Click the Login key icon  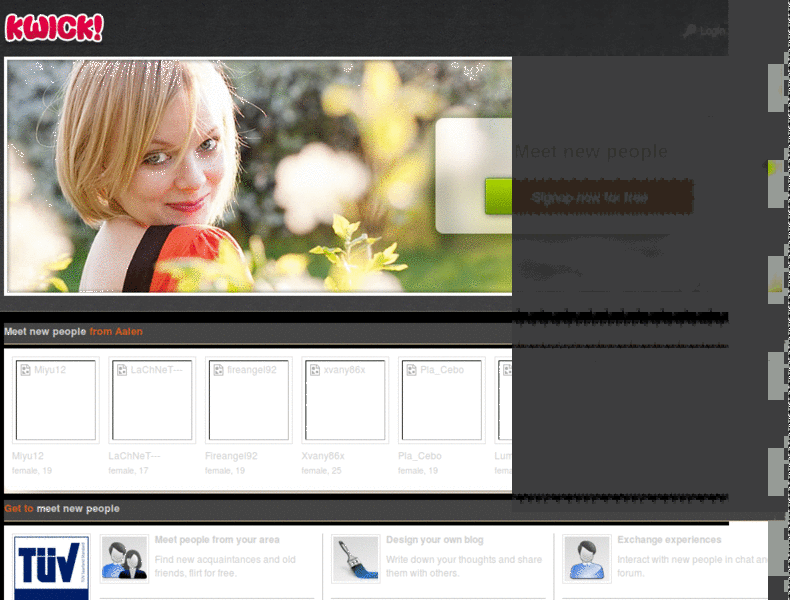click(x=689, y=31)
